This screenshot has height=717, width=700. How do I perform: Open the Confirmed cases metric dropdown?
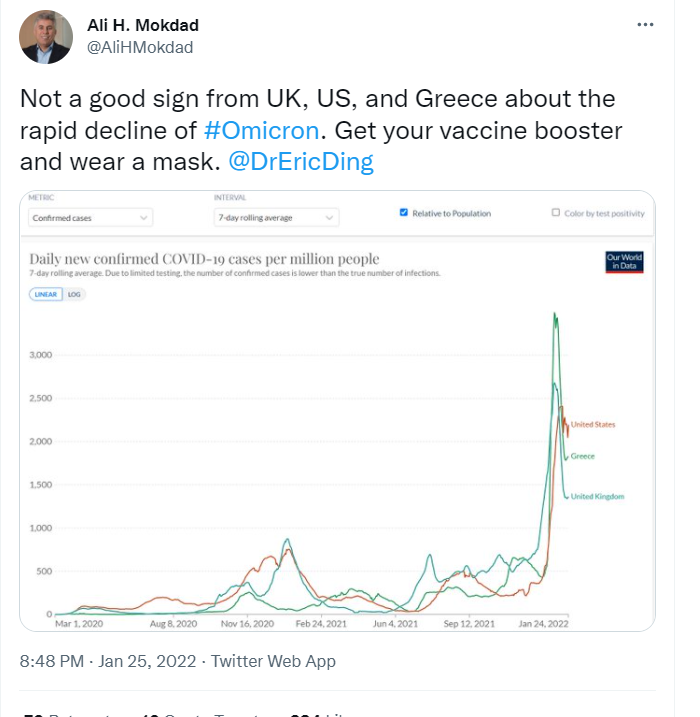coord(90,217)
